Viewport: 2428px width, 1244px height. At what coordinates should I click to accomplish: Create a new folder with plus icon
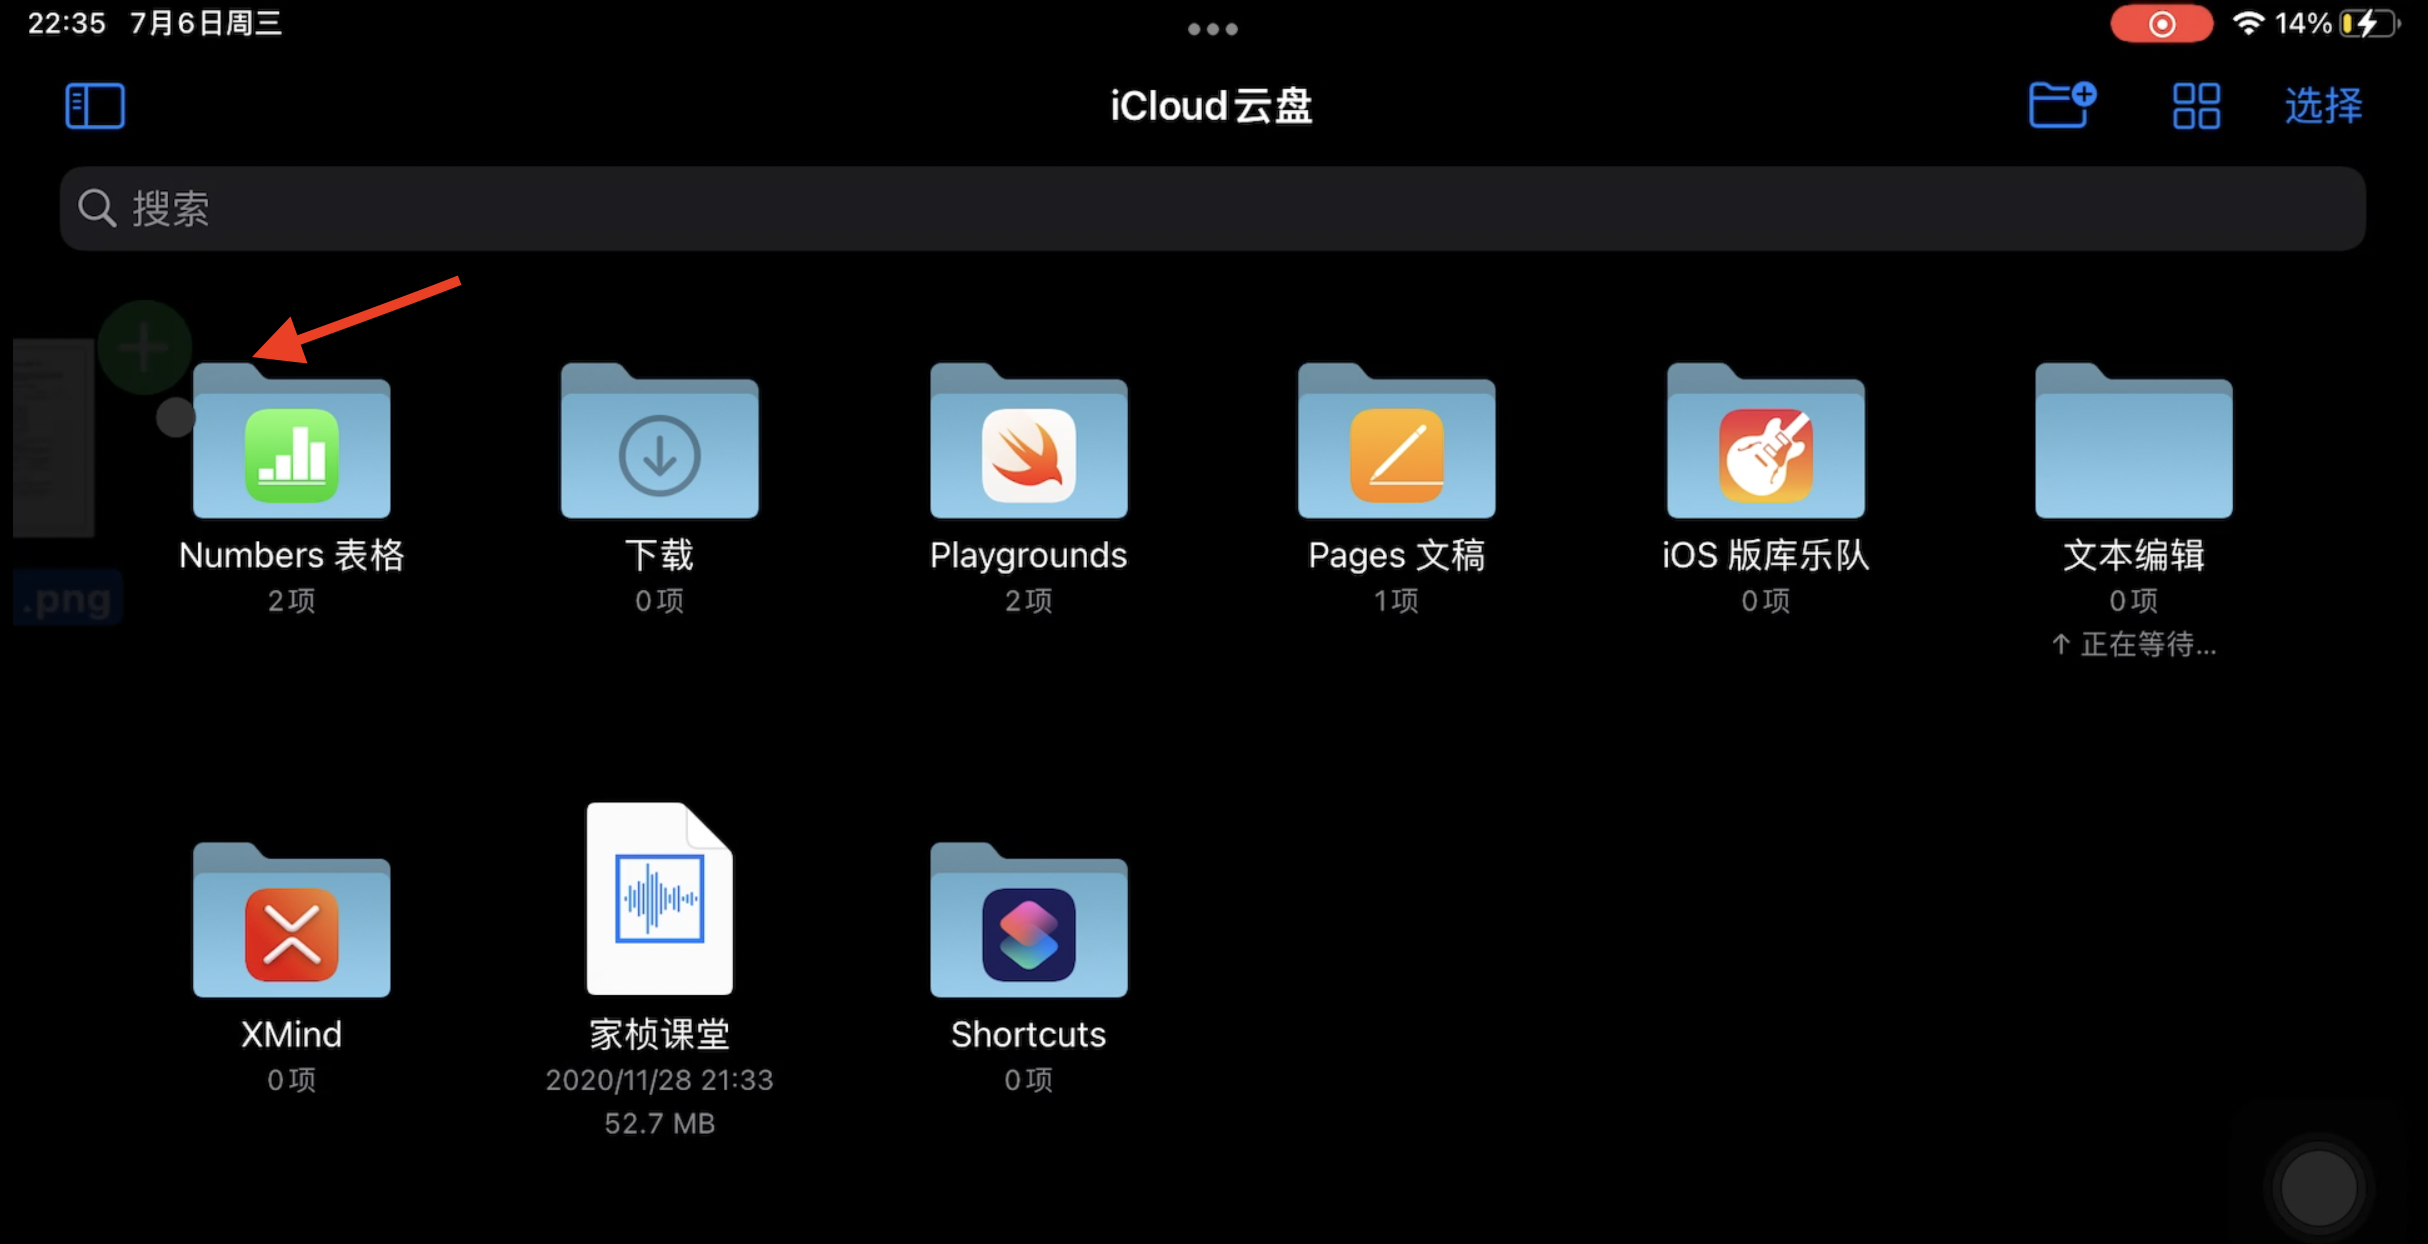pos(2060,106)
